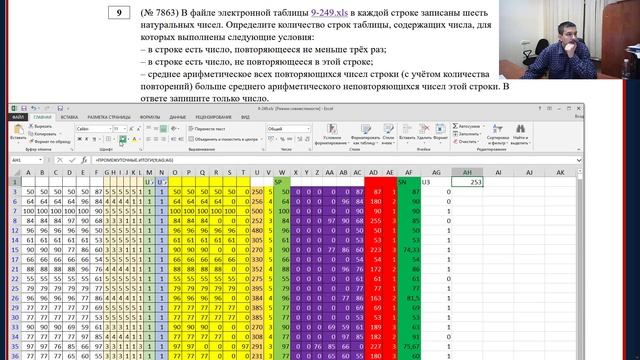This screenshot has height=360, width=640.
Task: Click the confirm formula checkmark icon
Action: pos(72,160)
